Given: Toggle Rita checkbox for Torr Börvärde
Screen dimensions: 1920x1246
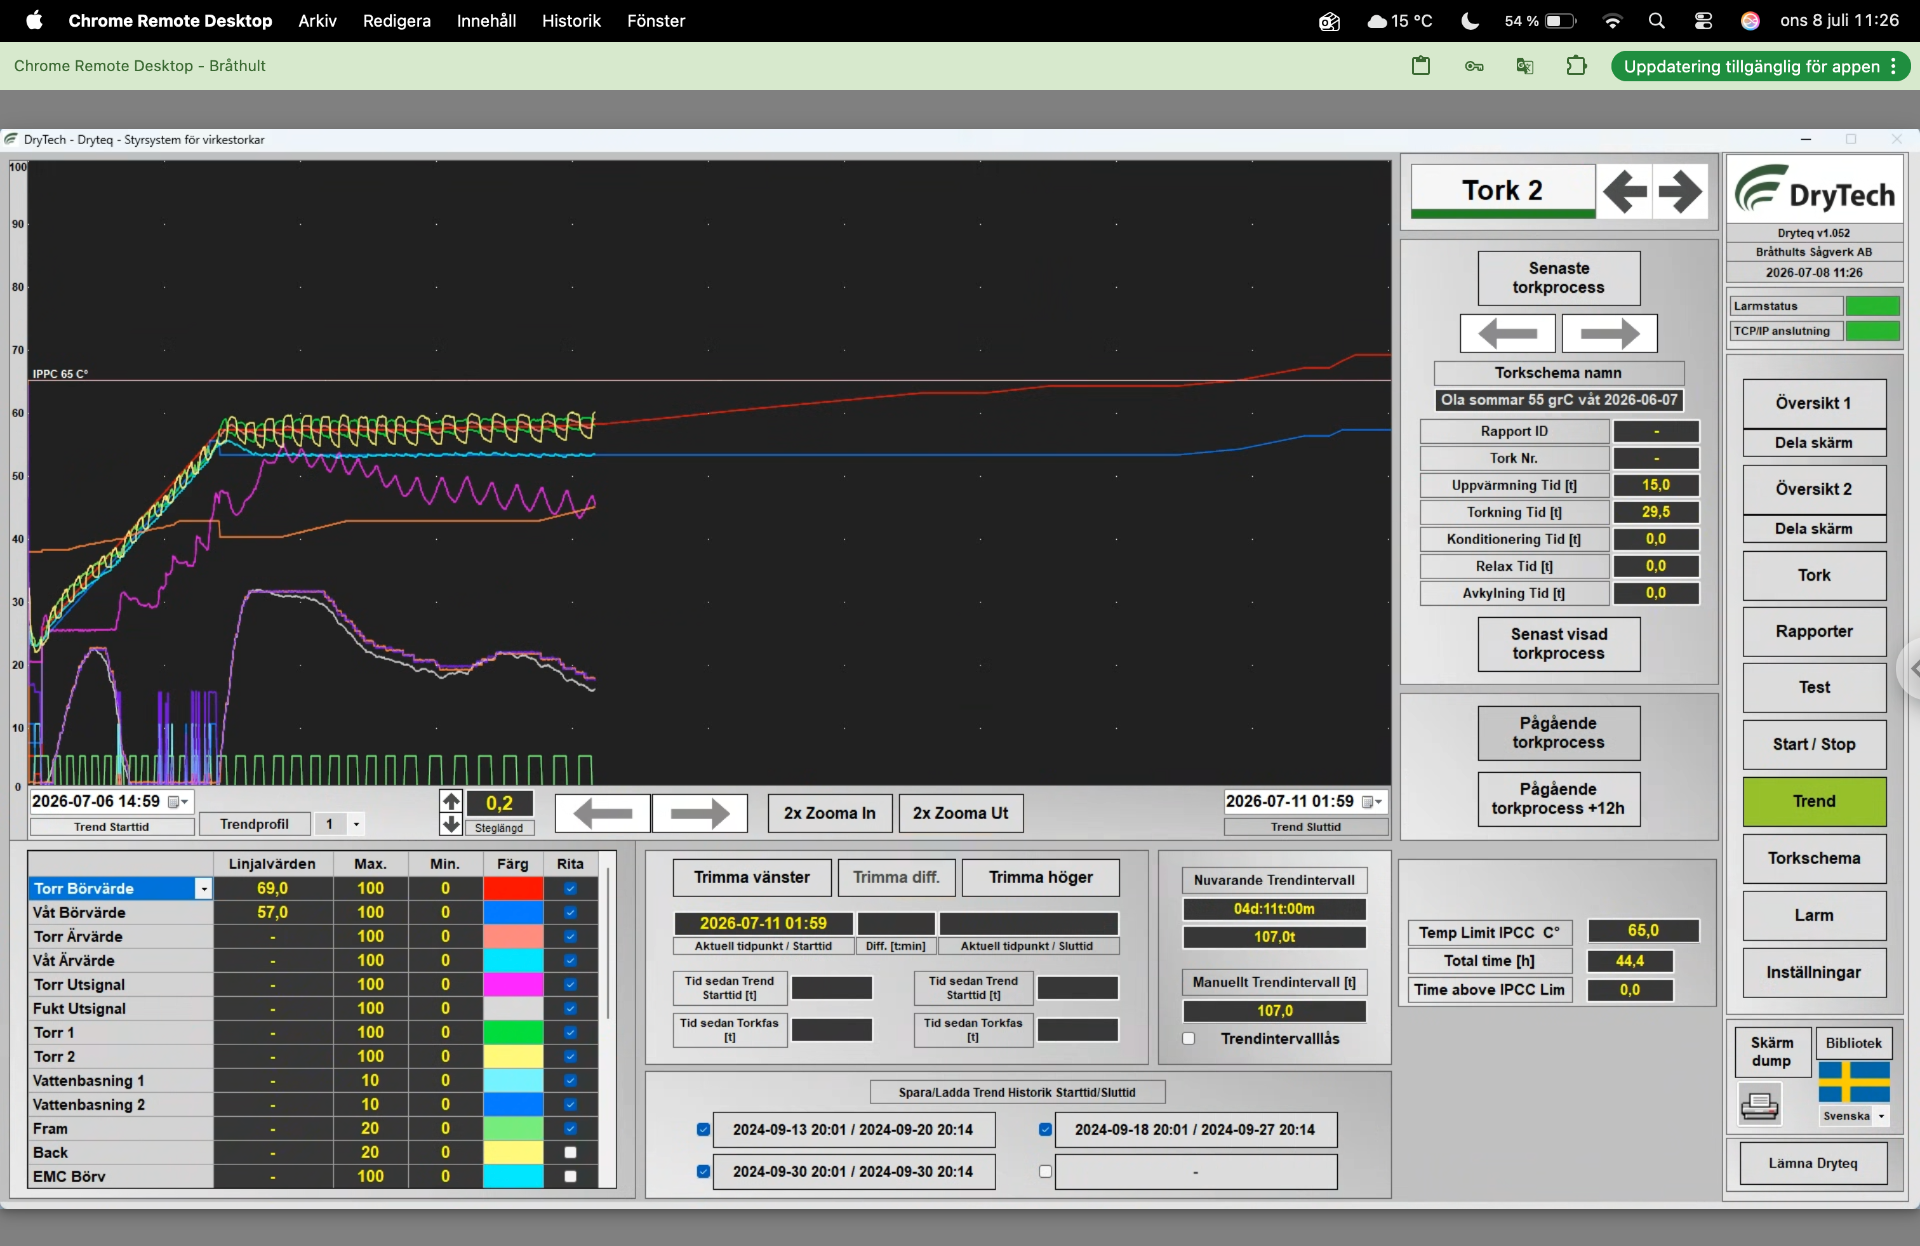Looking at the screenshot, I should tap(570, 888).
